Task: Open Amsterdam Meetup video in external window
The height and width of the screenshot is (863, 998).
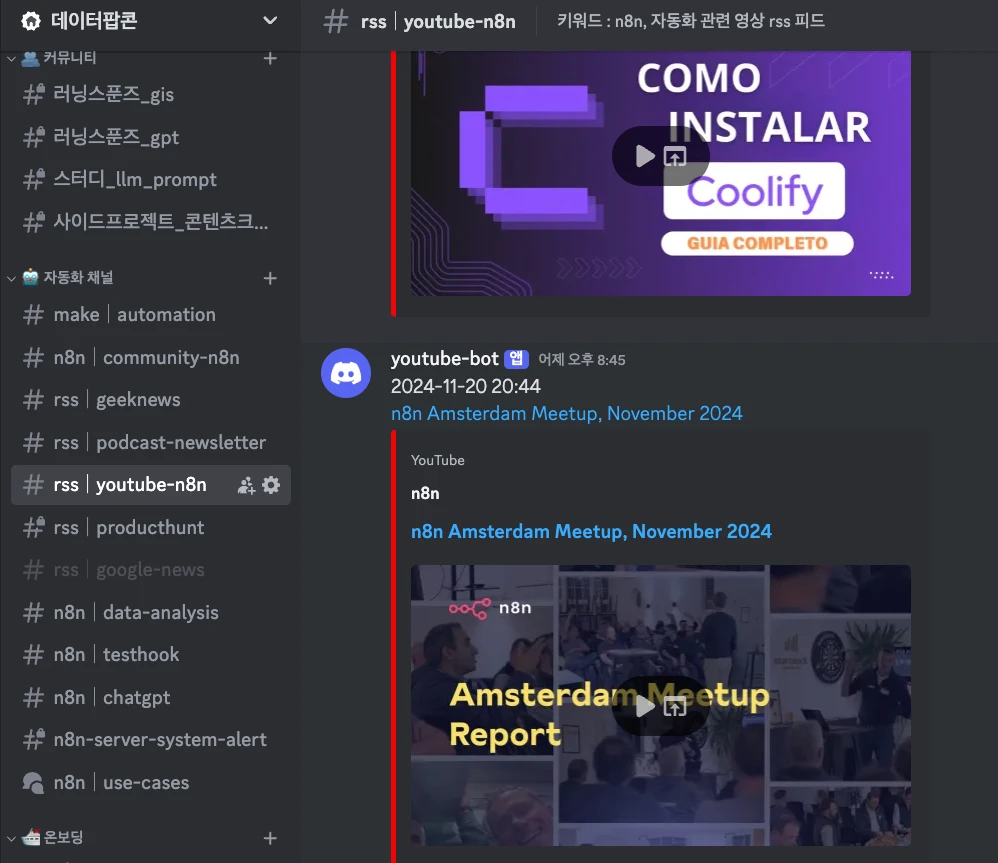Action: [675, 706]
